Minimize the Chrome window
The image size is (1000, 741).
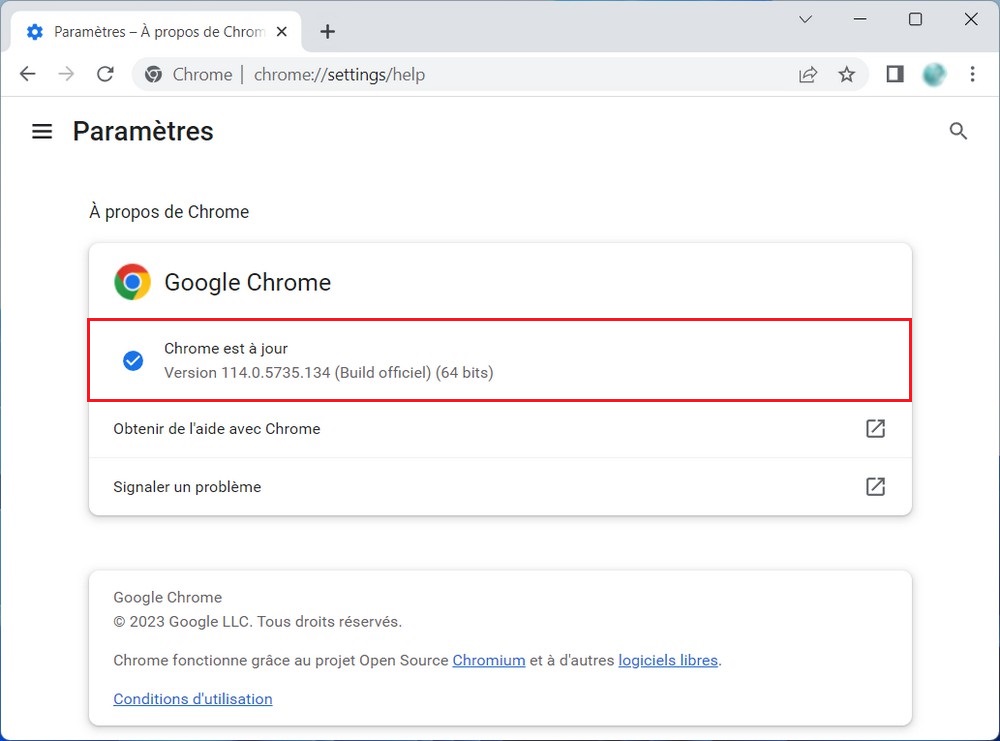click(860, 19)
